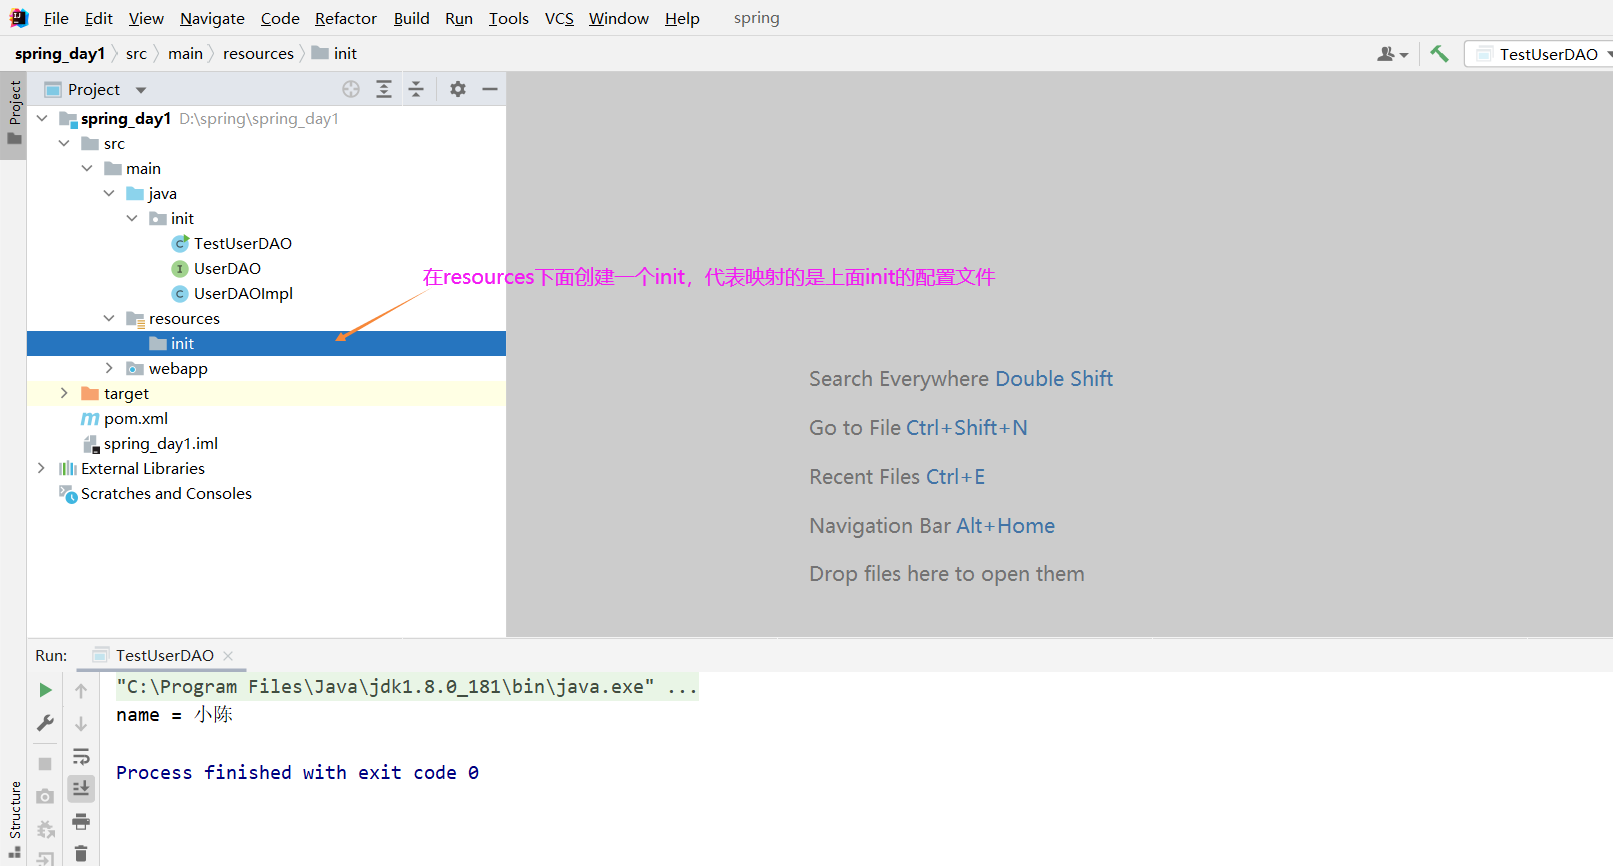Select Scratches and Consoles node
Viewport: 1613px width, 866px height.
click(x=166, y=493)
